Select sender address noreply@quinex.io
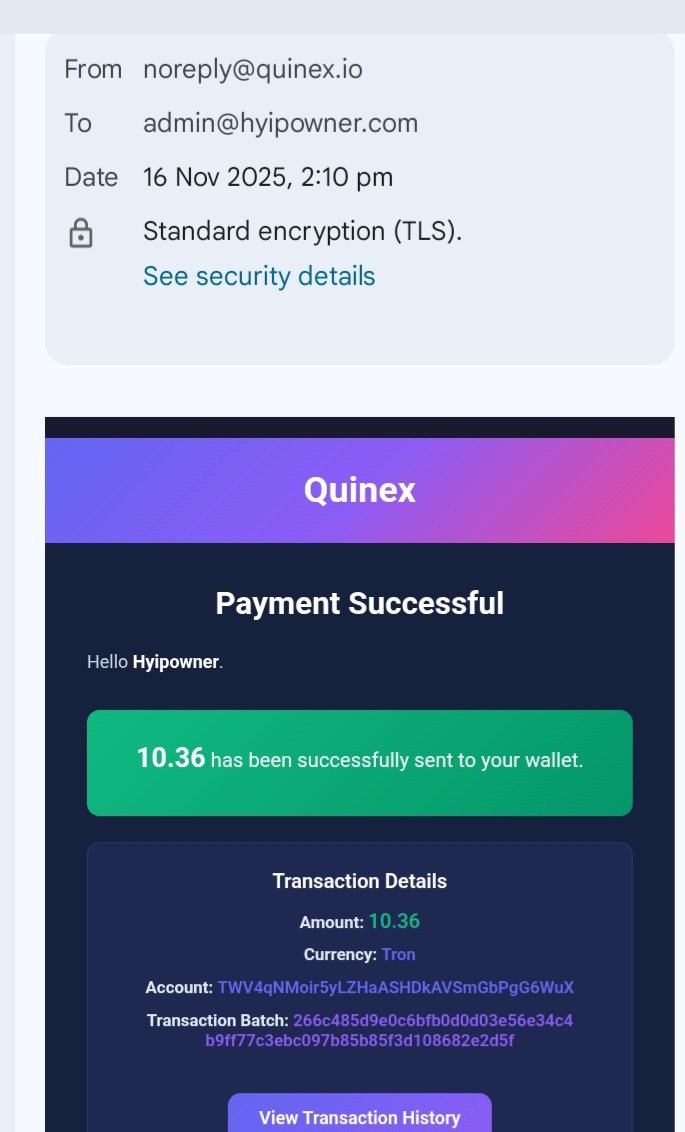The width and height of the screenshot is (685, 1132). 252,69
